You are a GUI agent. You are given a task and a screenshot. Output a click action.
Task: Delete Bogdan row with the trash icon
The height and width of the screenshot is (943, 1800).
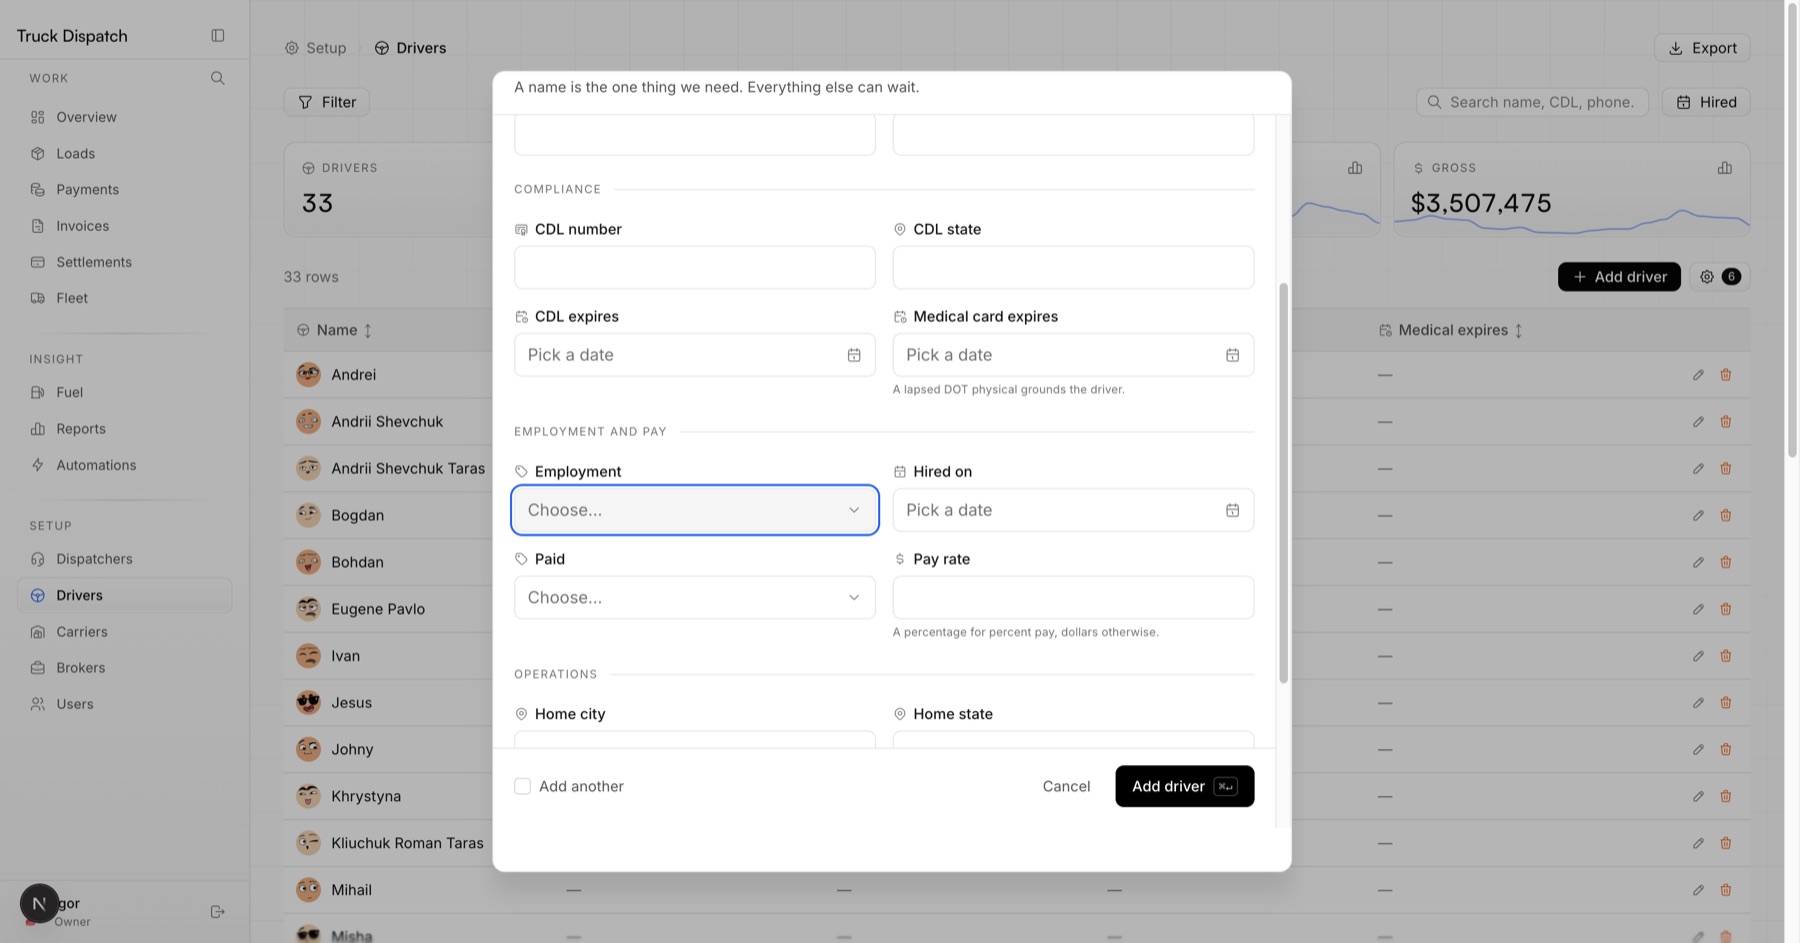(1725, 515)
